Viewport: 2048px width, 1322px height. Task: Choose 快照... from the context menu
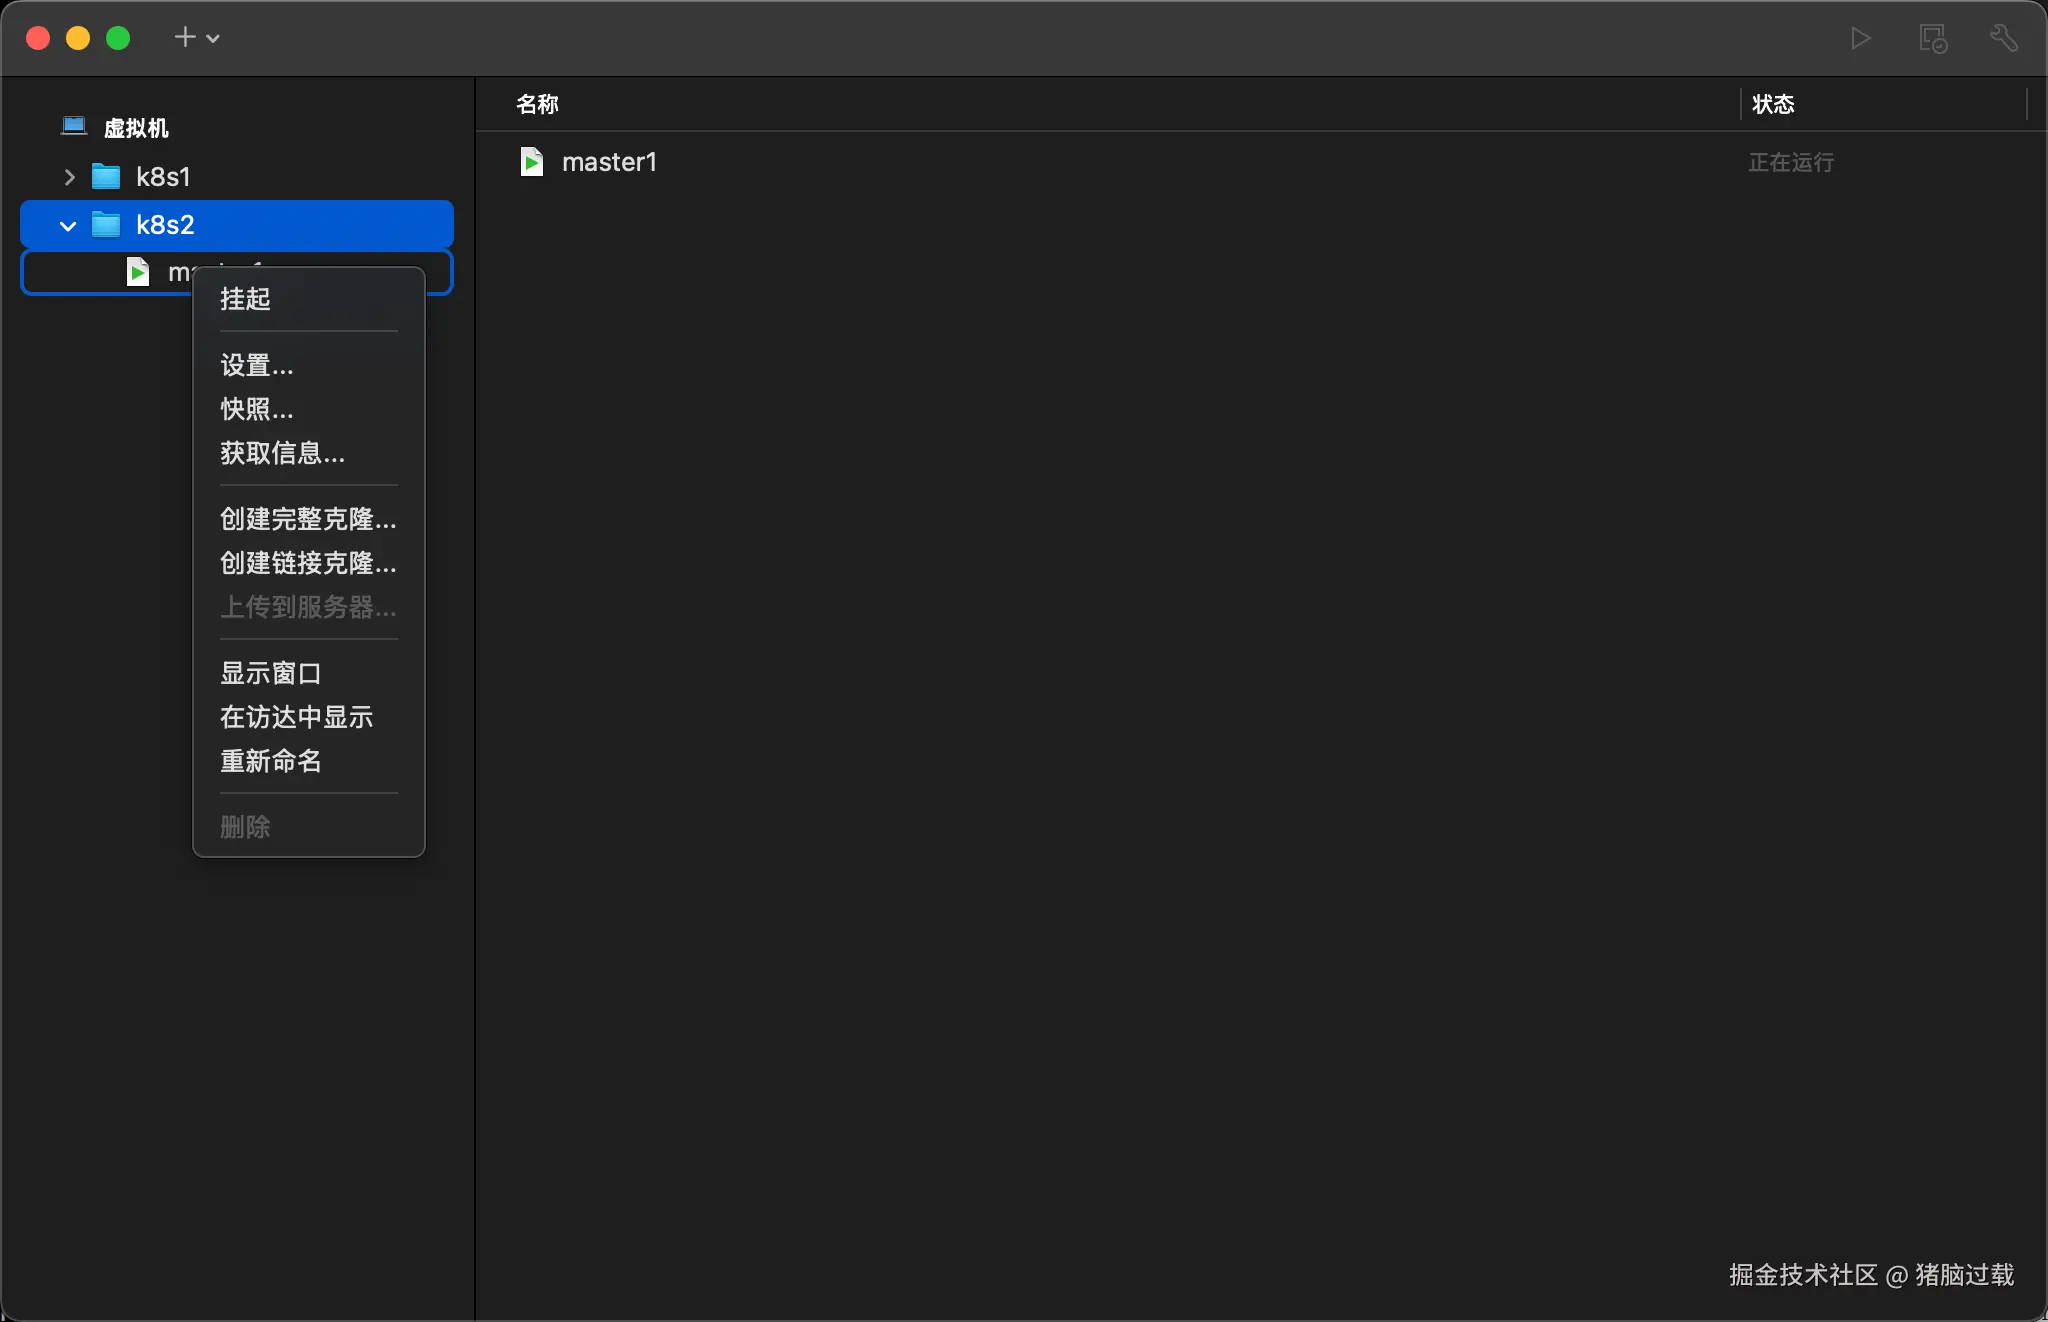click(x=256, y=409)
